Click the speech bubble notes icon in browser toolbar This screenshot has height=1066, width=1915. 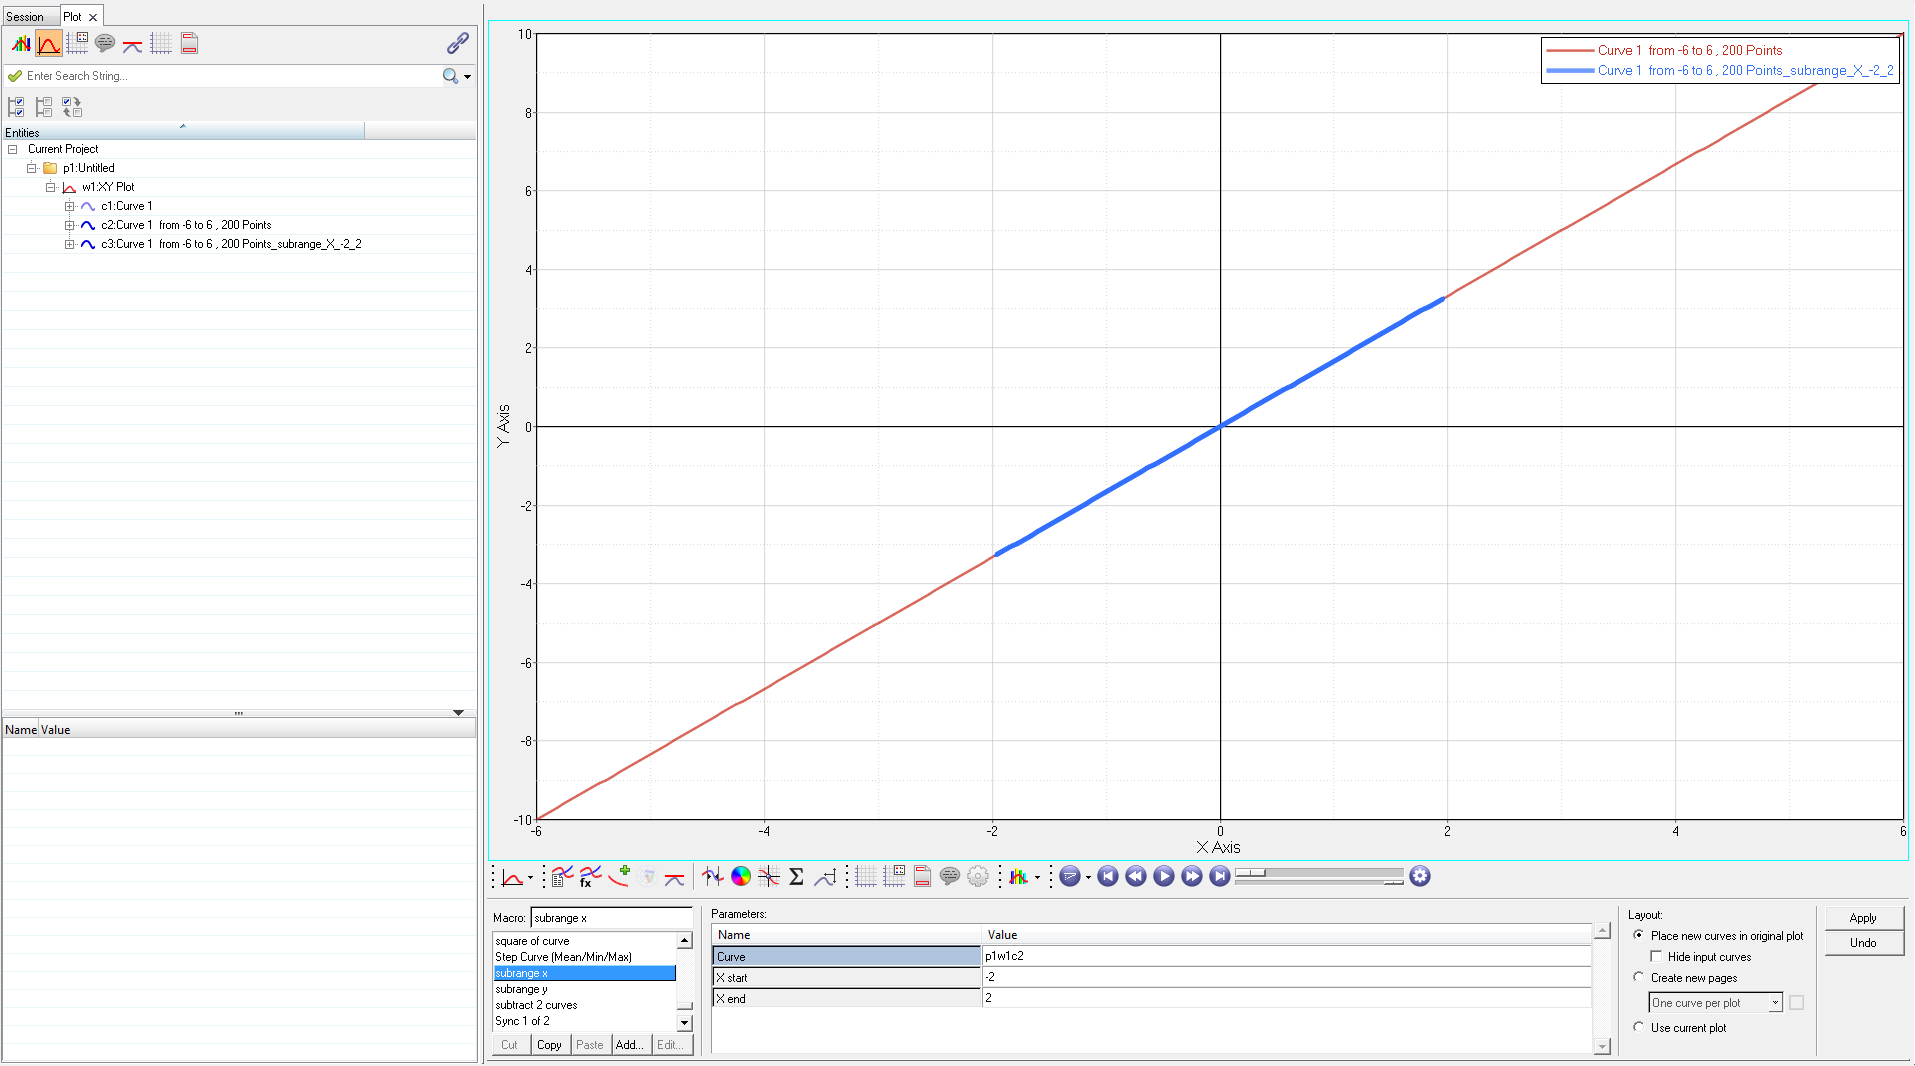point(105,43)
